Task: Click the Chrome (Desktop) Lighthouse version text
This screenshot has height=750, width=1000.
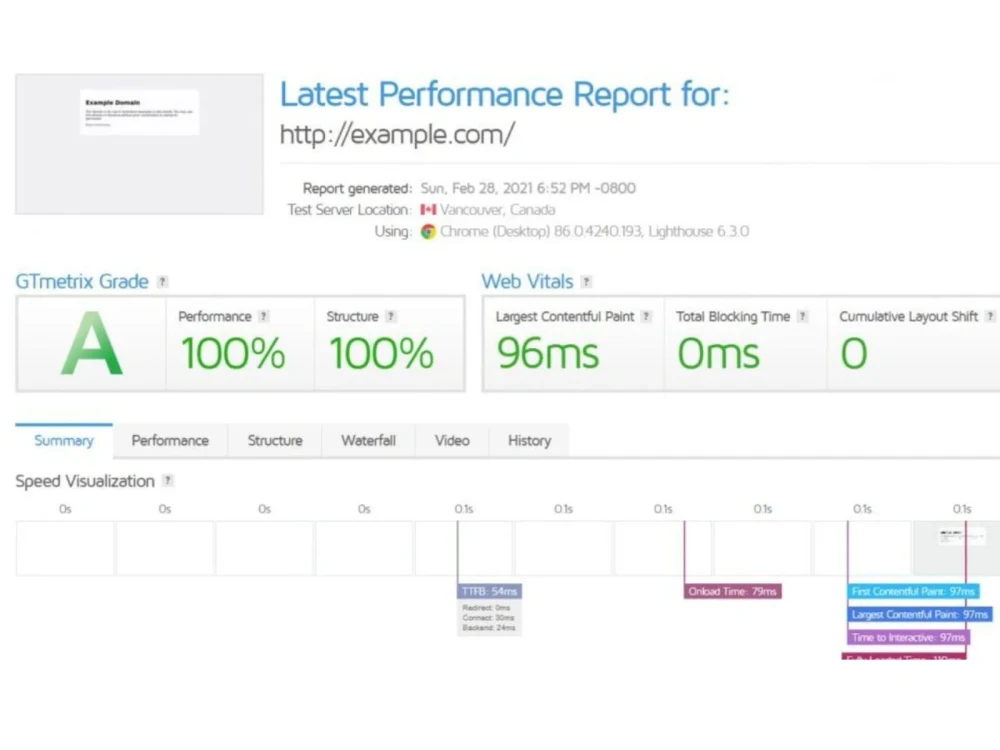Action: (x=594, y=232)
